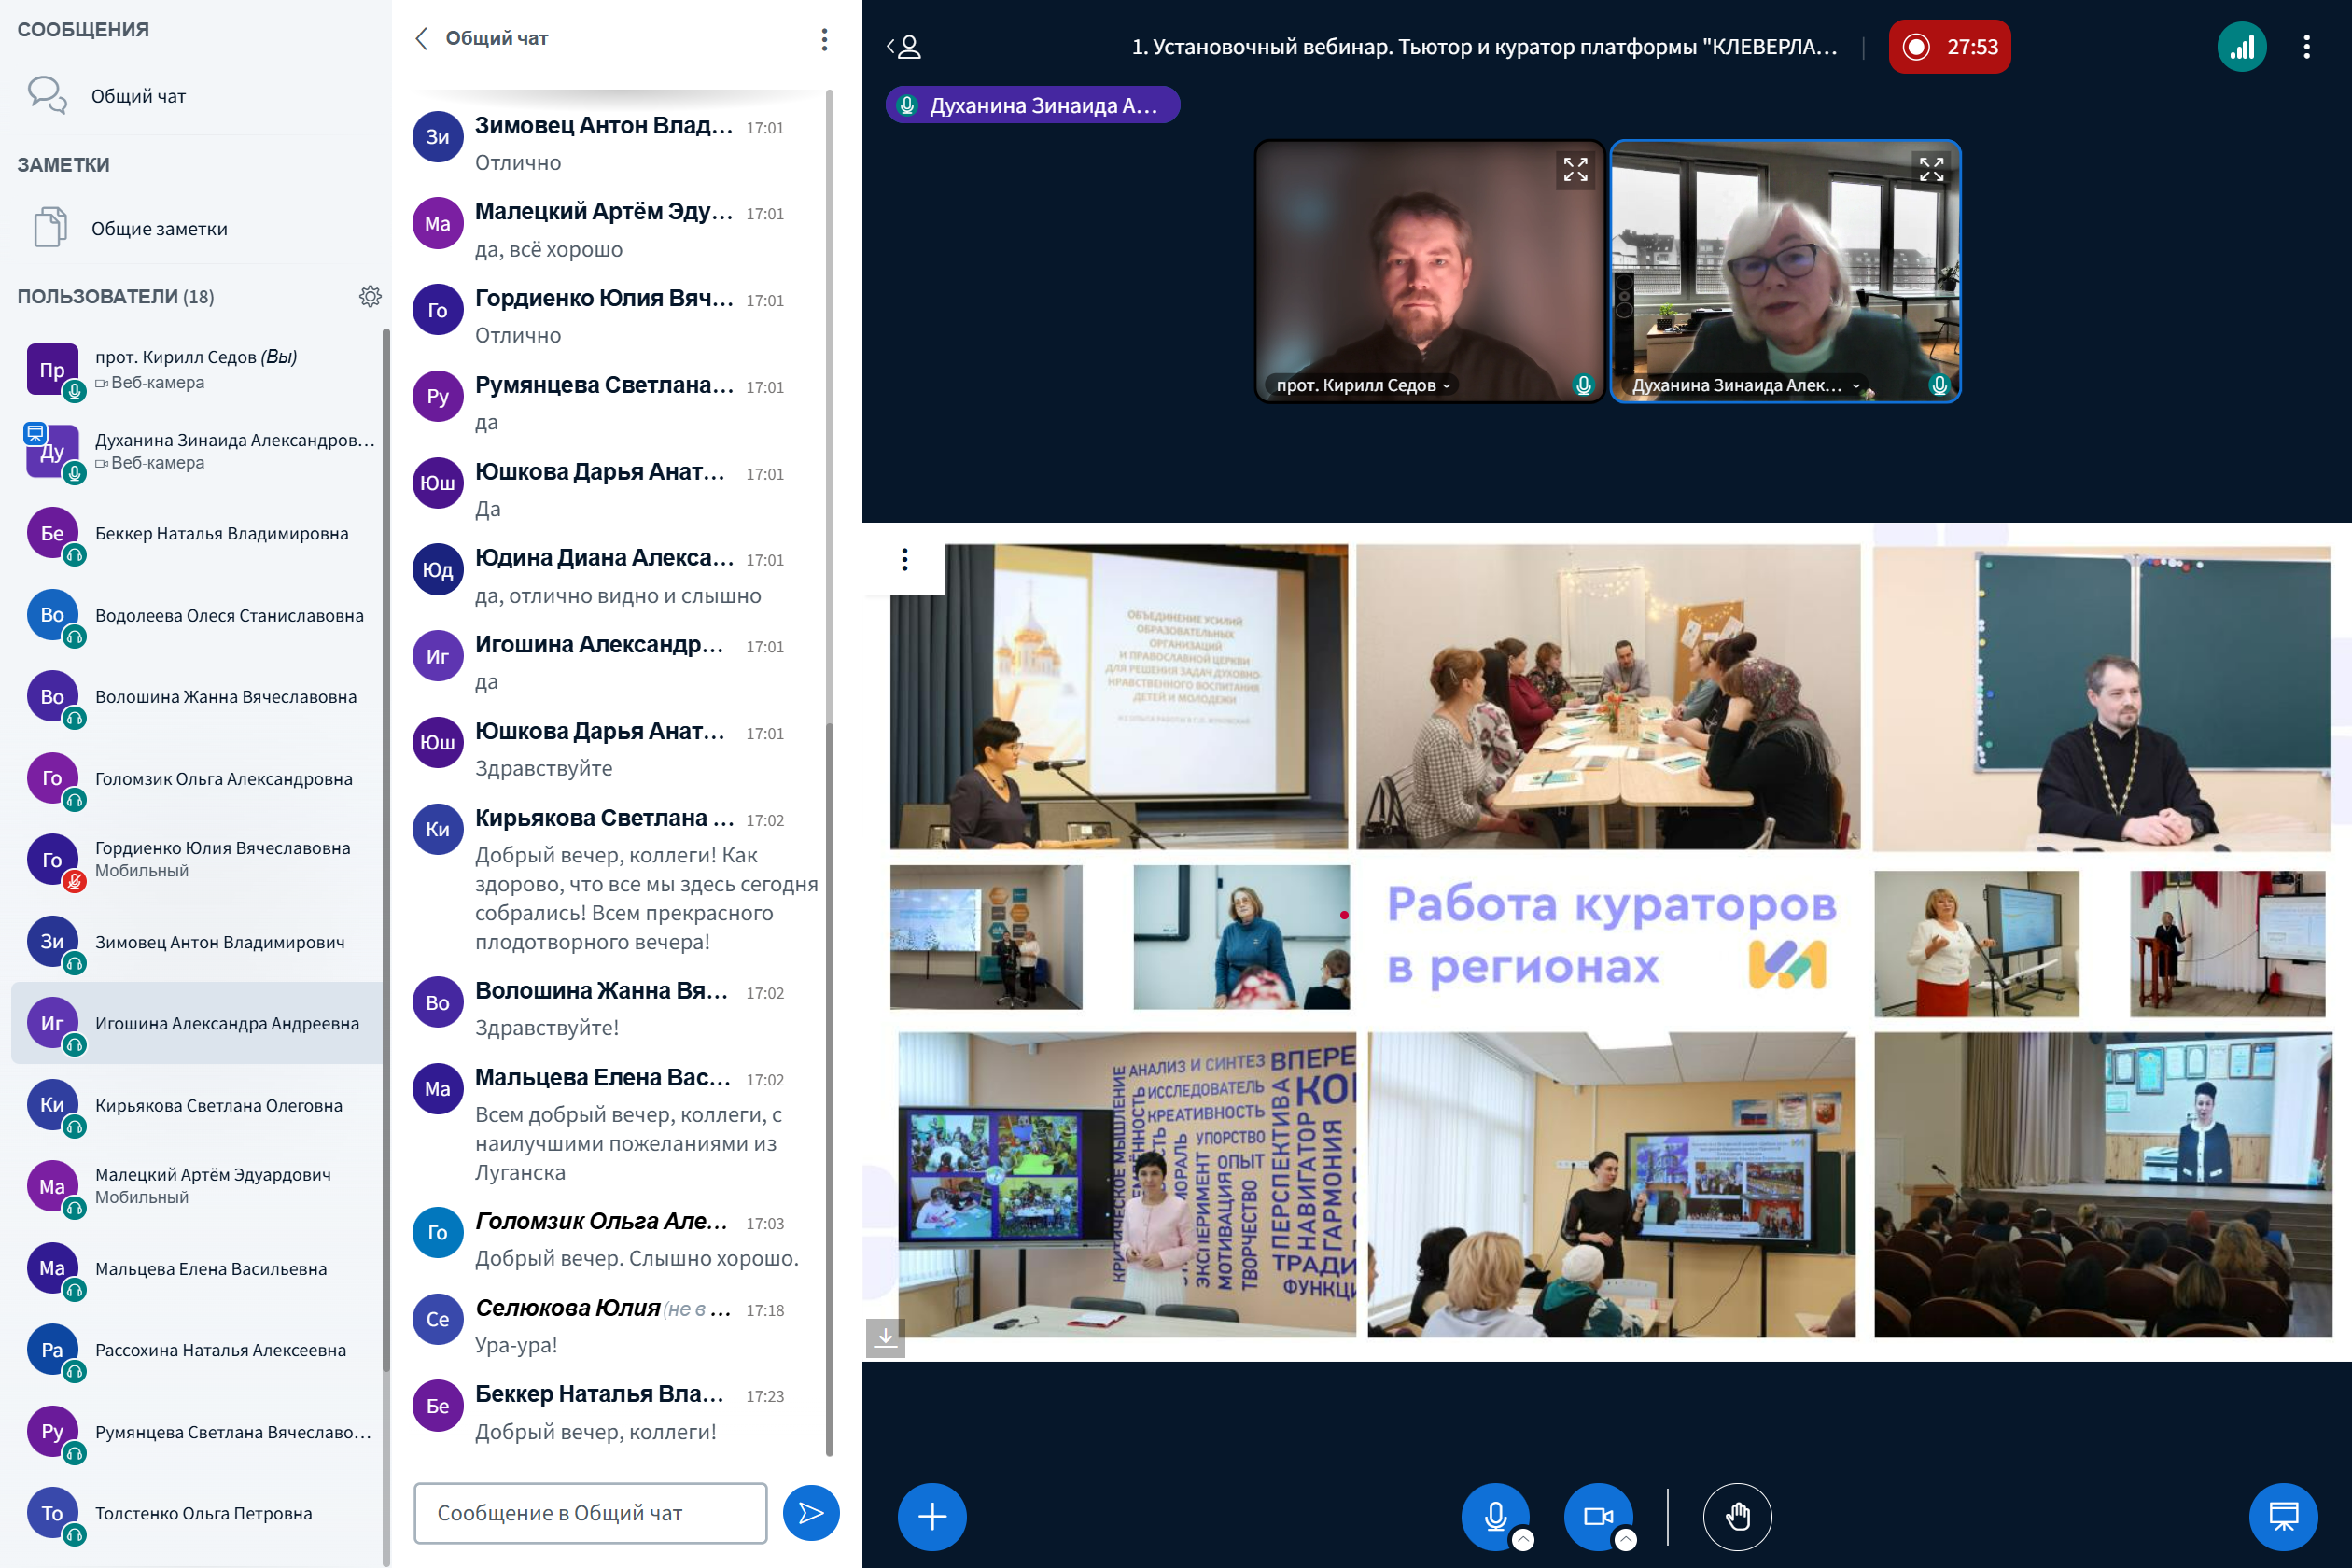Send the chat message with arrow button
The height and width of the screenshot is (1568, 2352).
tap(810, 1512)
